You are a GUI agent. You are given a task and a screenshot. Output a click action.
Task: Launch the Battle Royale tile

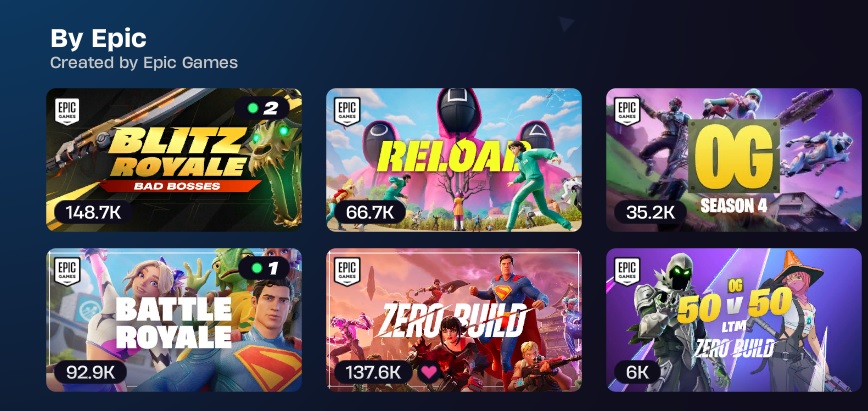point(174,320)
